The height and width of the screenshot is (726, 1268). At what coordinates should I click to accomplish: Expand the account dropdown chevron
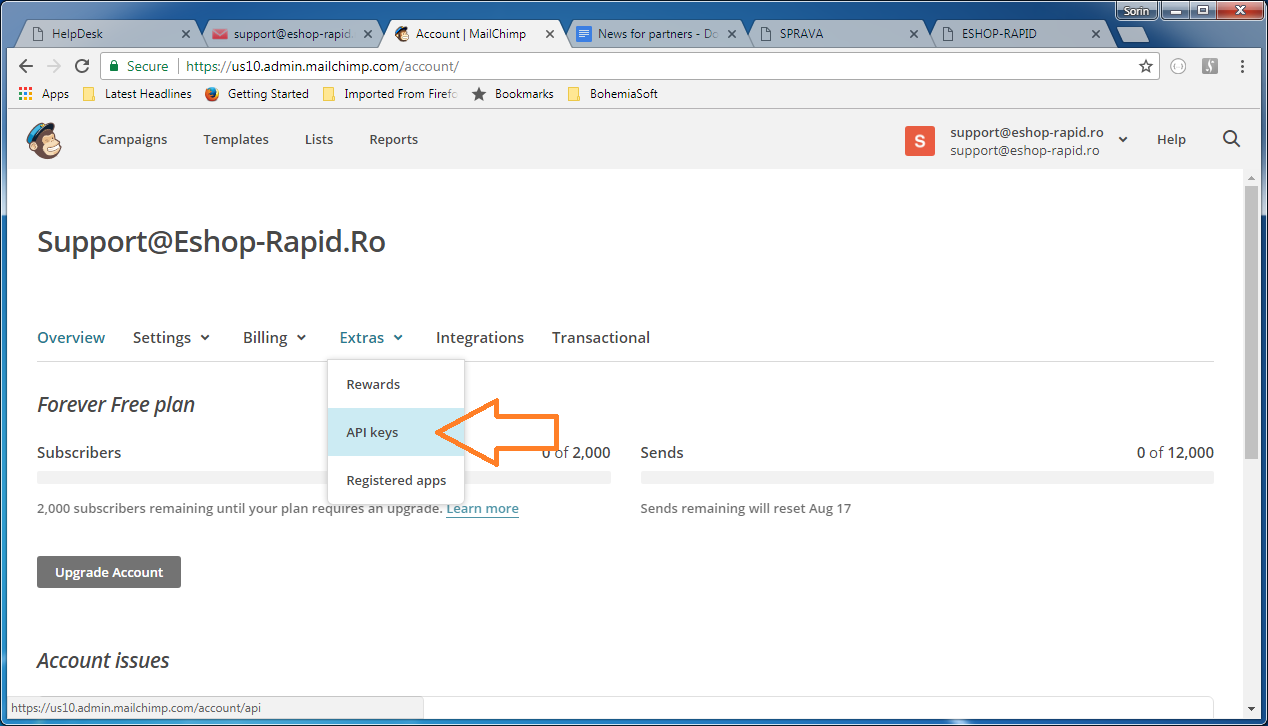pyautogui.click(x=1123, y=140)
